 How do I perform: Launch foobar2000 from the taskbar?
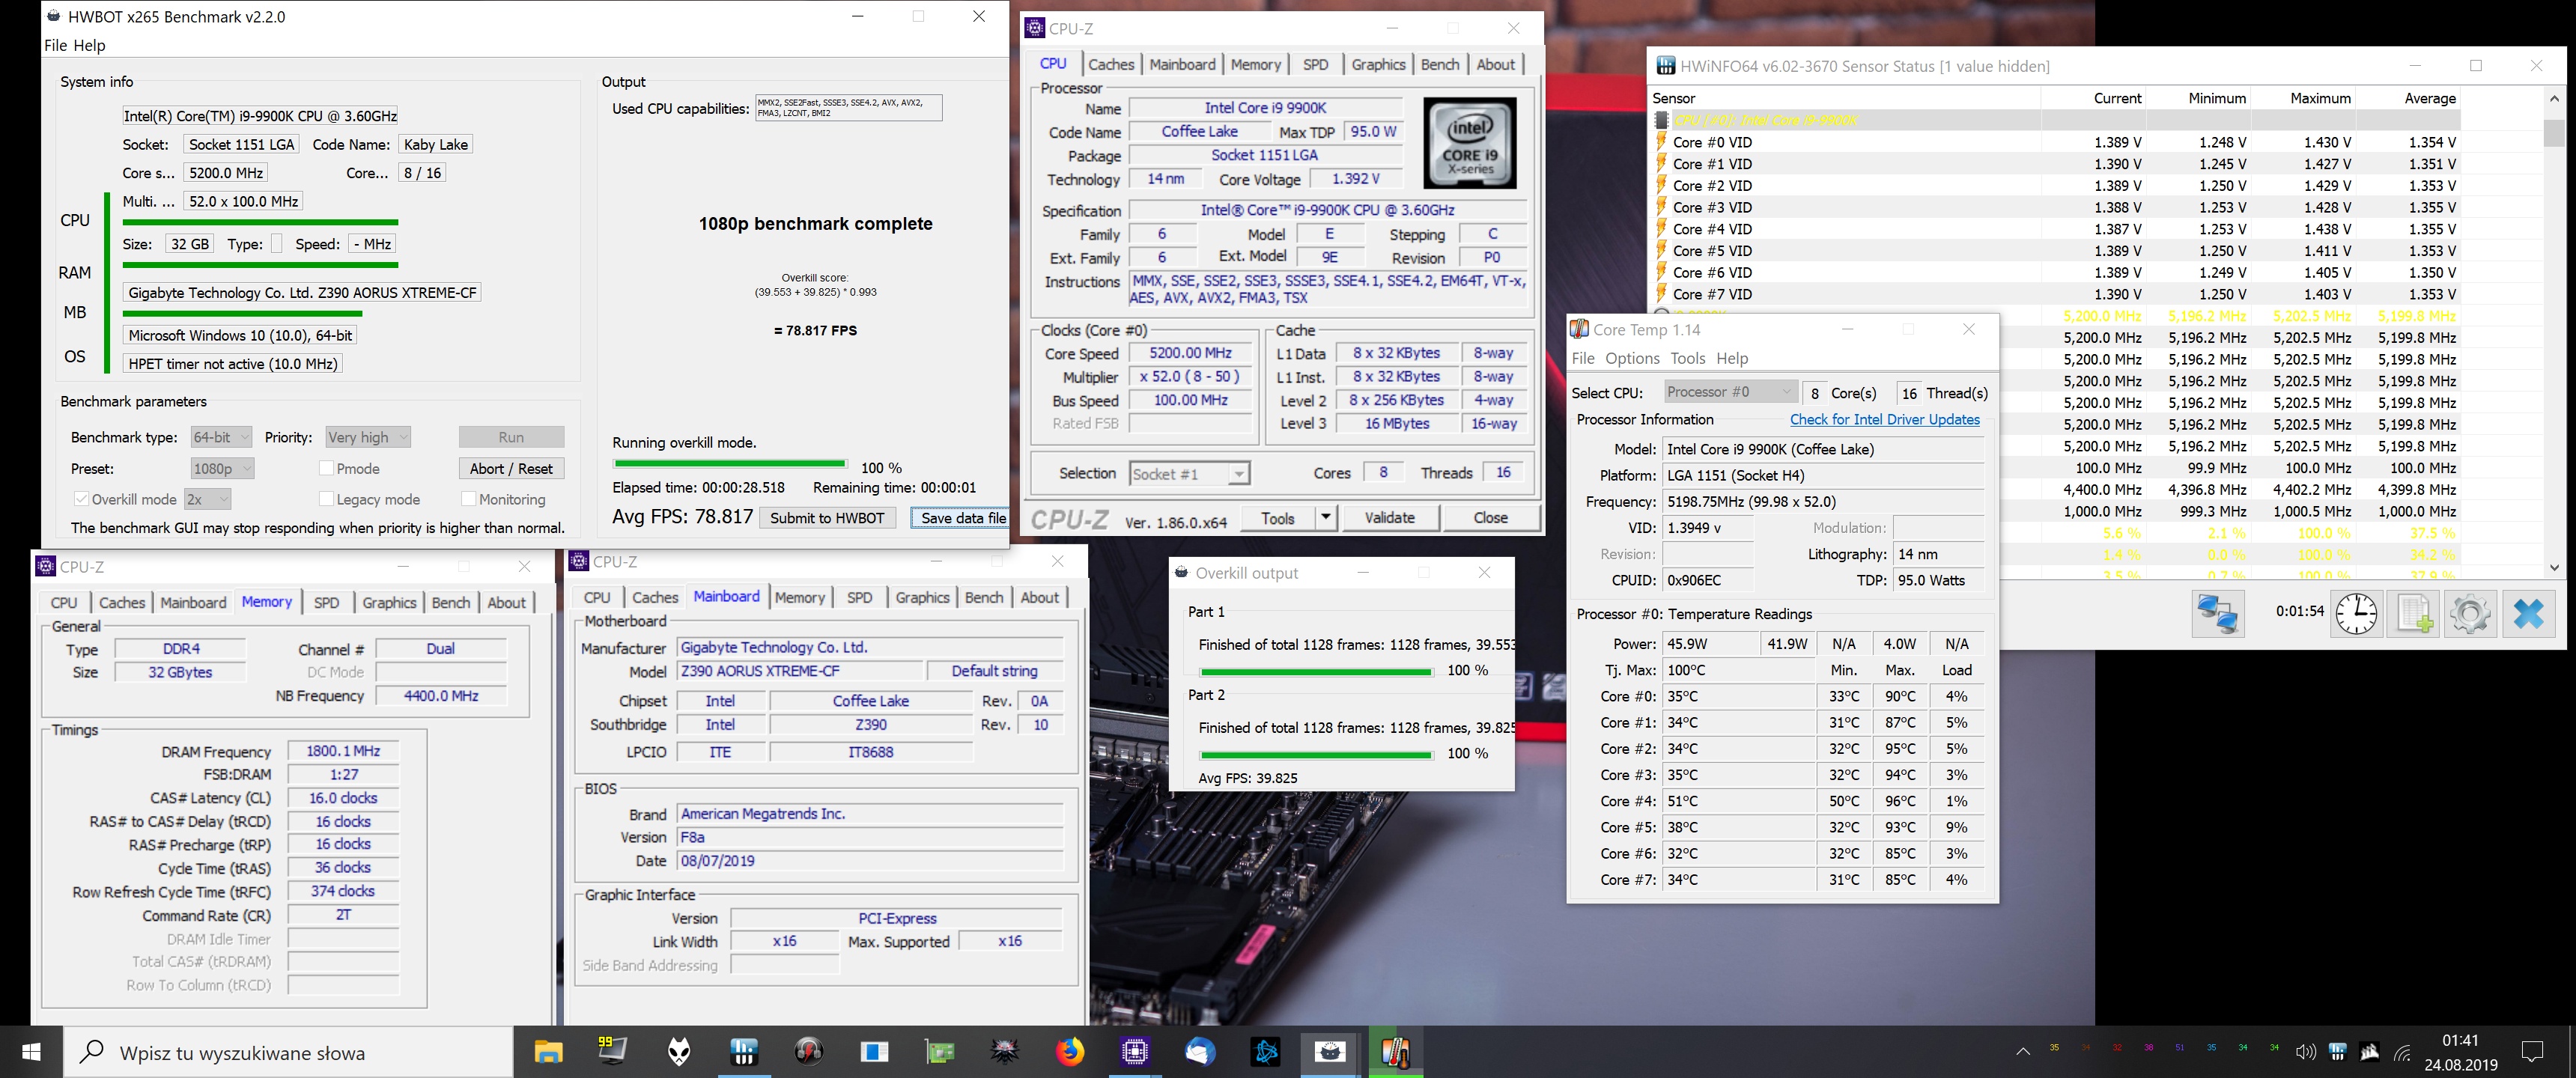679,1052
